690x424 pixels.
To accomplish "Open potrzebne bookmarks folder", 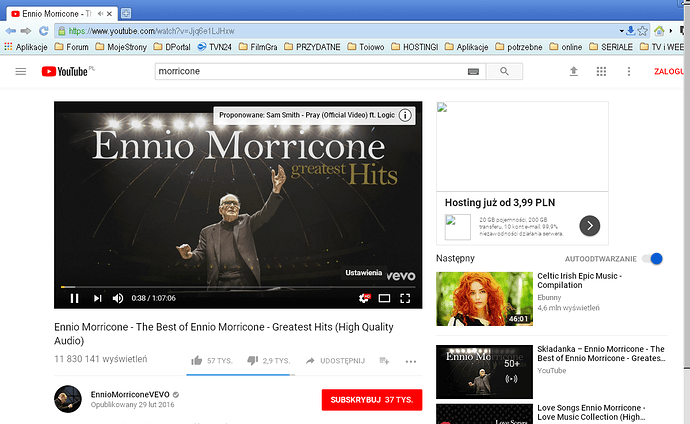I will [519, 47].
